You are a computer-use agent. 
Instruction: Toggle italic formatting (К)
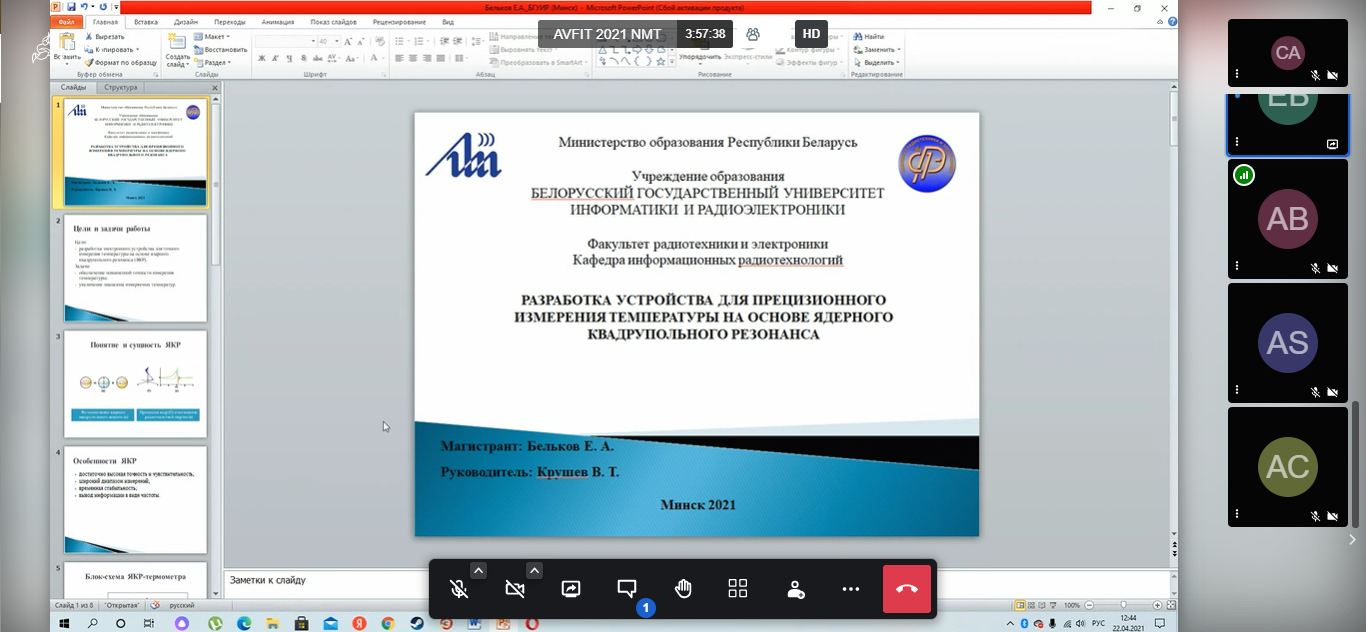(x=275, y=58)
